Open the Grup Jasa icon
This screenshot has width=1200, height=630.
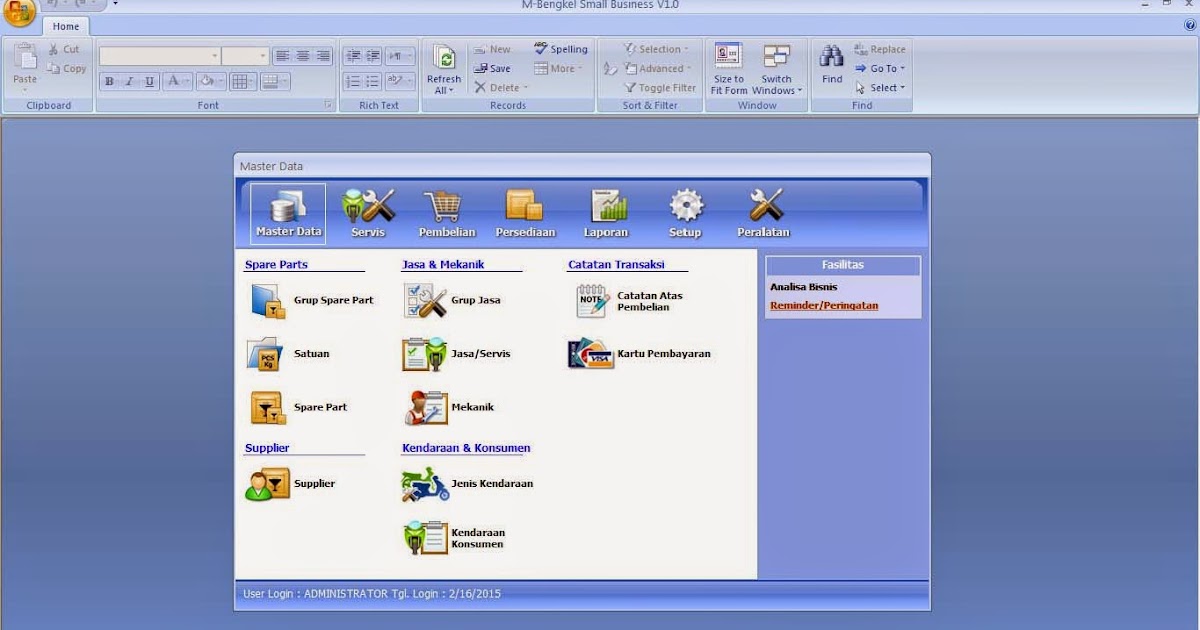(425, 301)
